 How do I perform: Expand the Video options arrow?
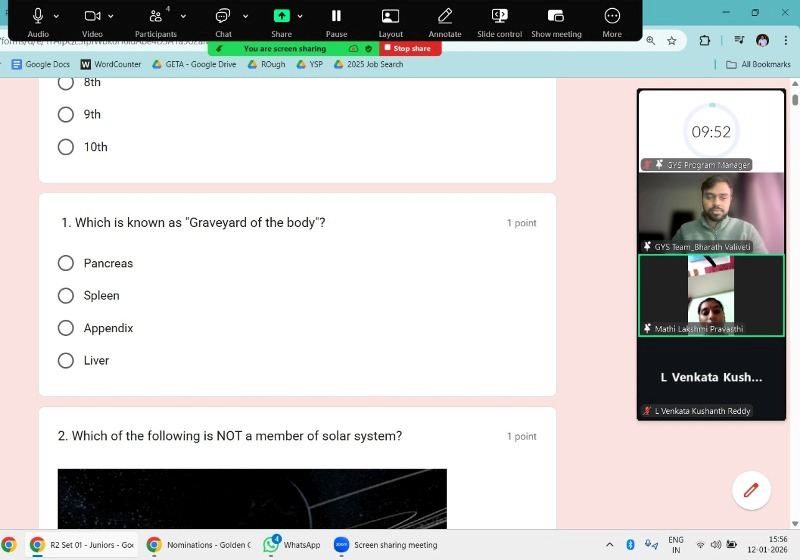110,17
